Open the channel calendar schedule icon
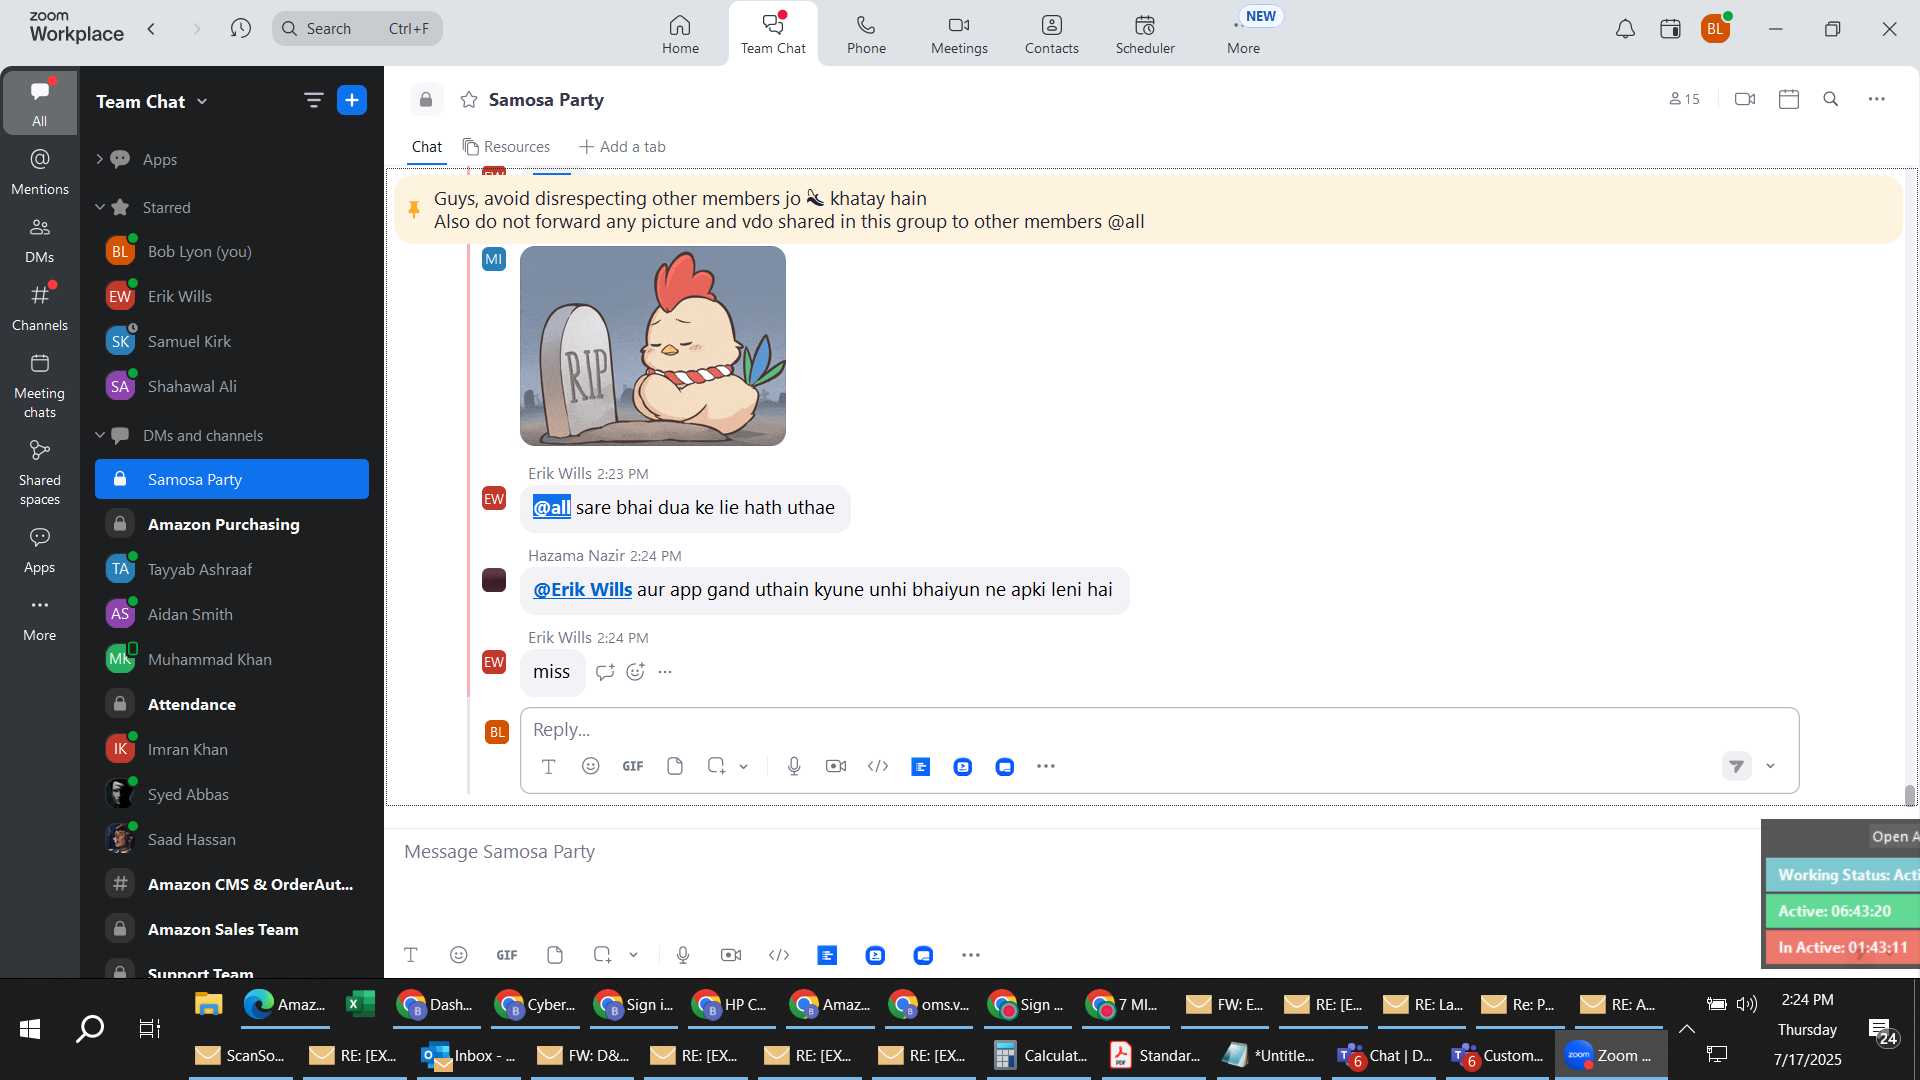 1789,99
